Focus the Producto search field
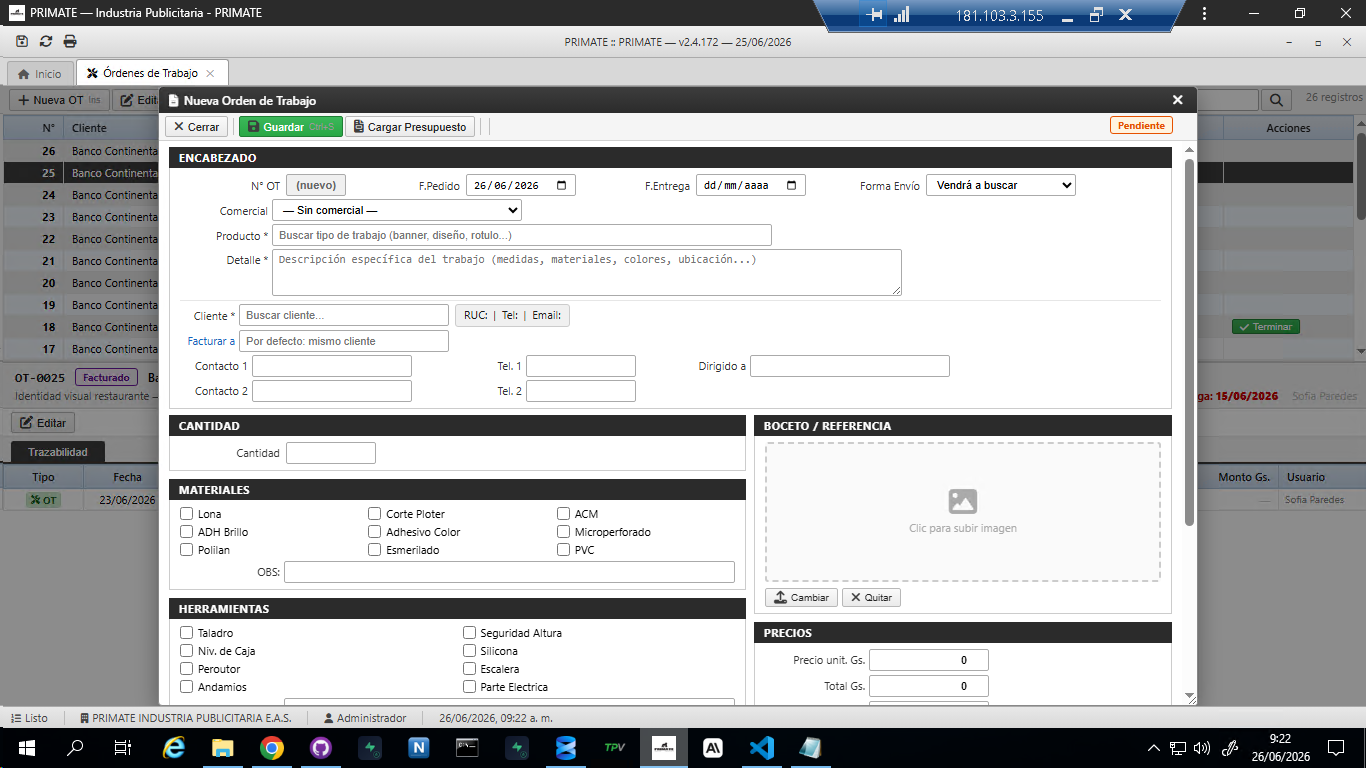The image size is (1366, 768). [x=522, y=235]
